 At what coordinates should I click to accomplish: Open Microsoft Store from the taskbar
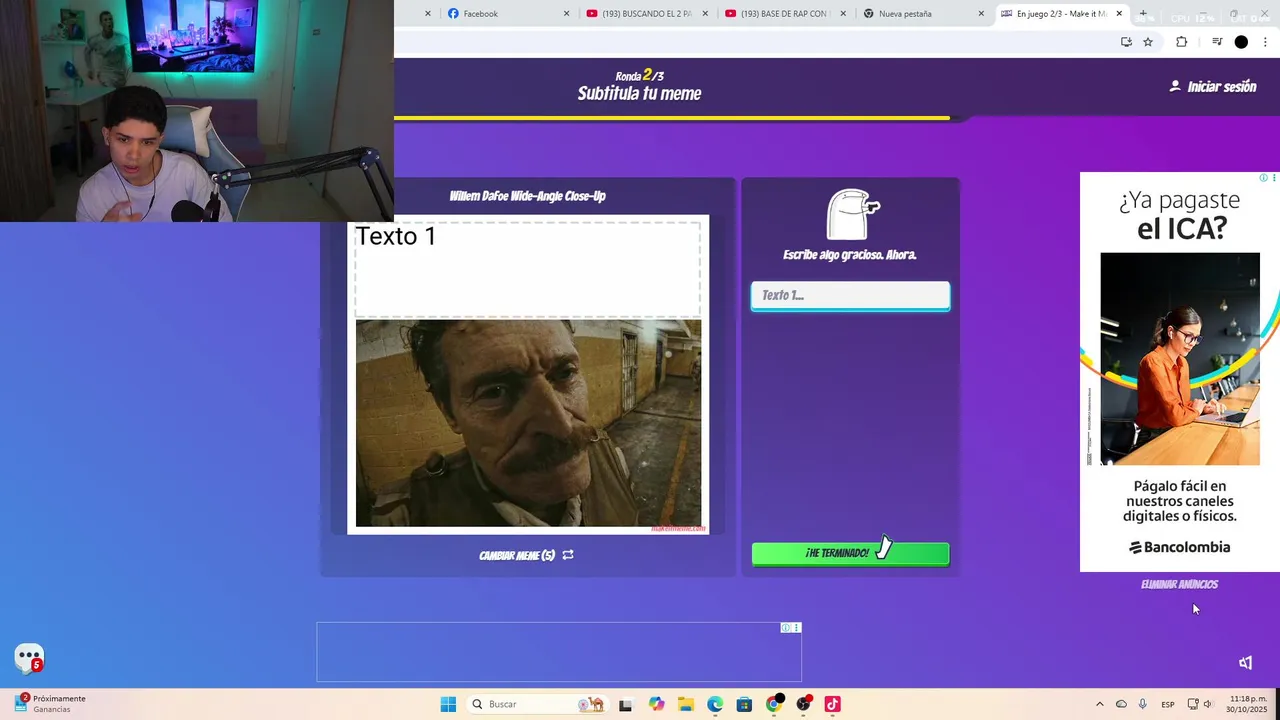(x=744, y=704)
